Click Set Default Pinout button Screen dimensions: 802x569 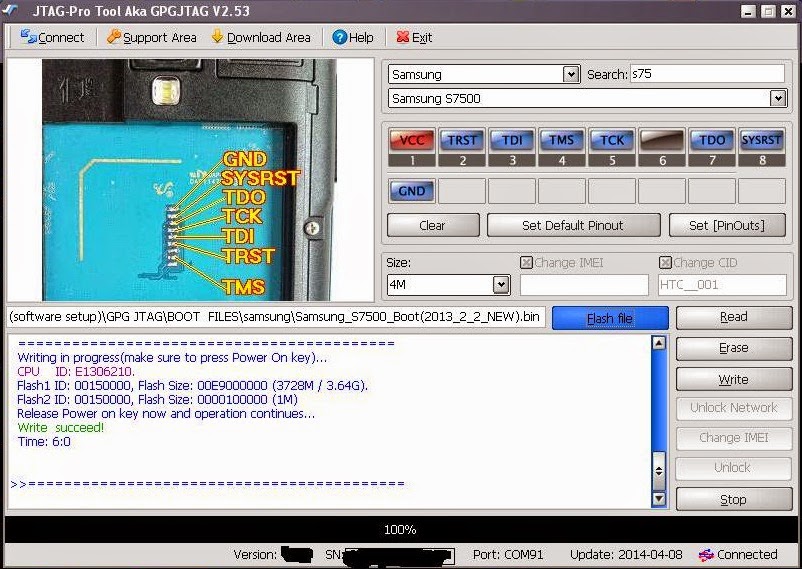(573, 226)
